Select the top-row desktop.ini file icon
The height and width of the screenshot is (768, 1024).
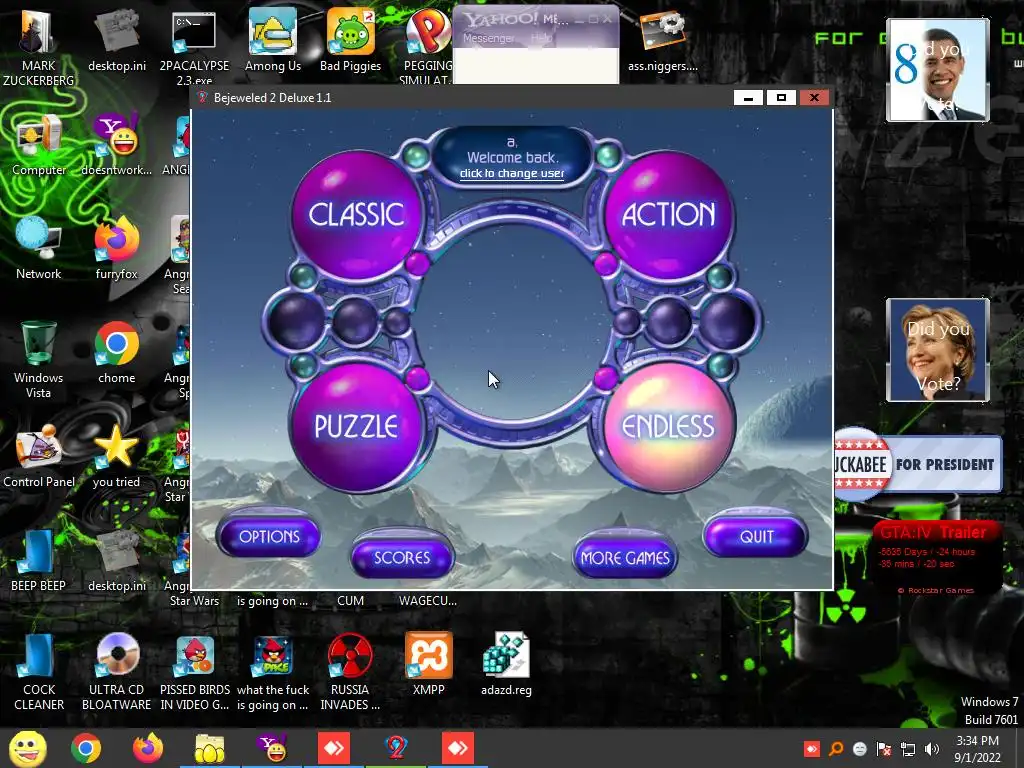pos(117,42)
